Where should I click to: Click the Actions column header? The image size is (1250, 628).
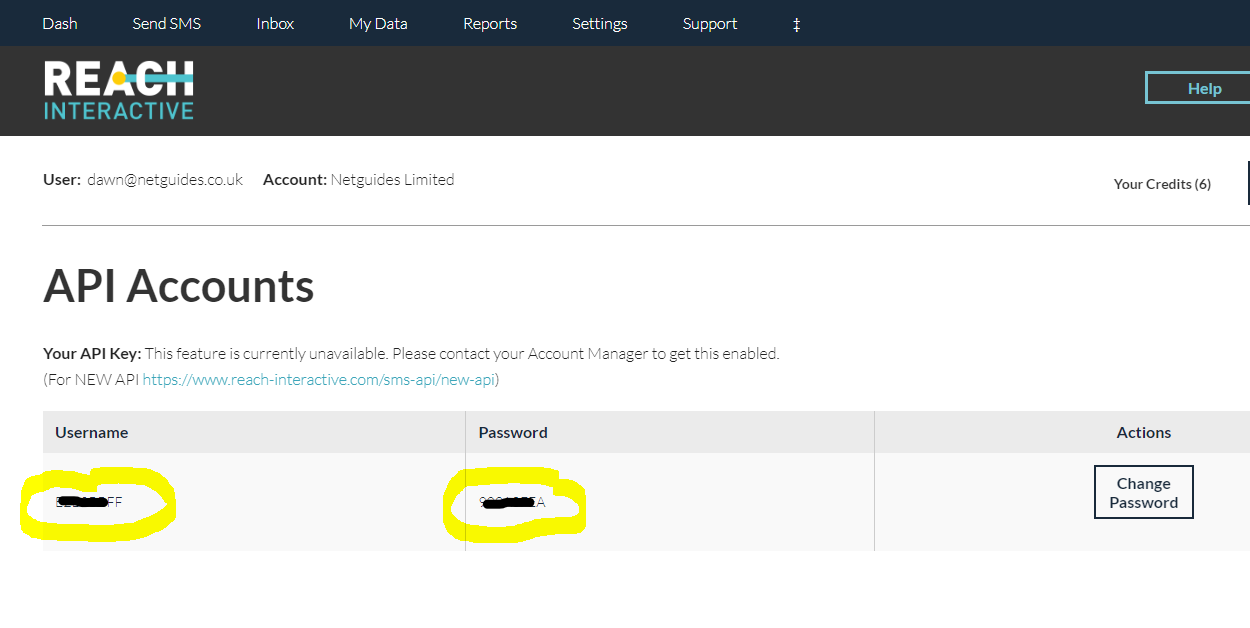point(1143,433)
